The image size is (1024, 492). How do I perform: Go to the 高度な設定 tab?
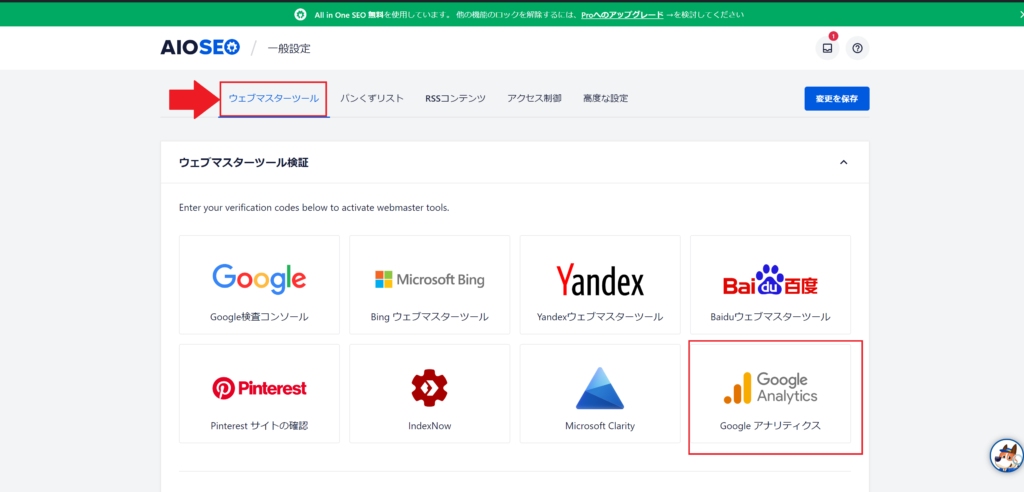click(605, 99)
